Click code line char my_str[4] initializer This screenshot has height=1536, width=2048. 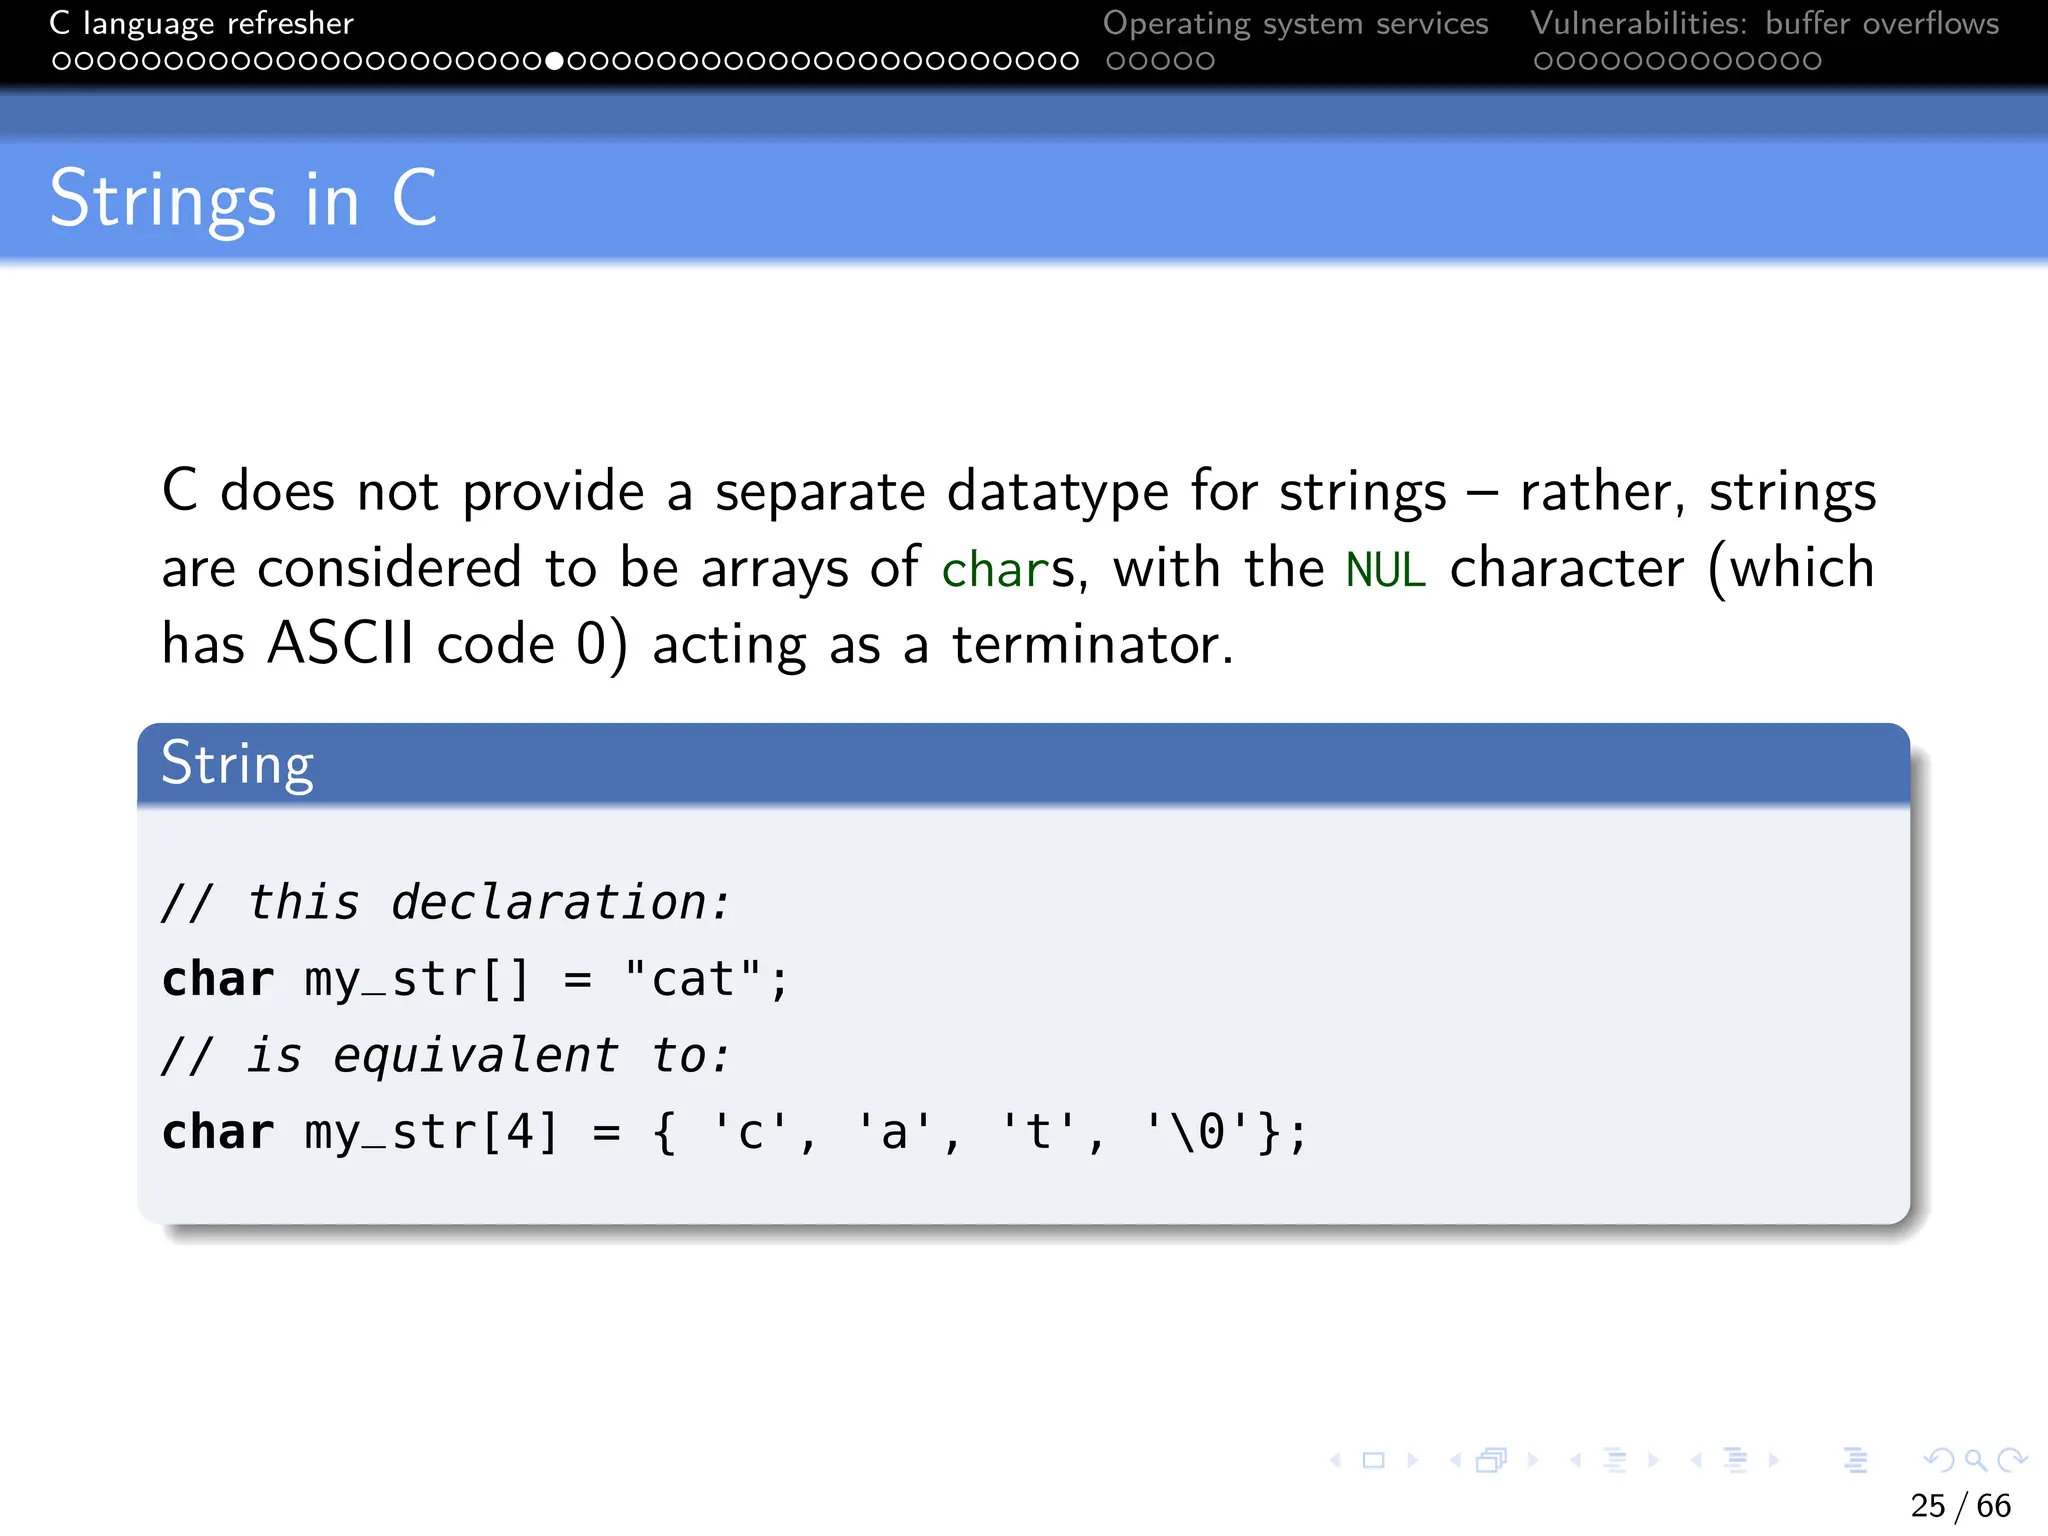point(735,1133)
